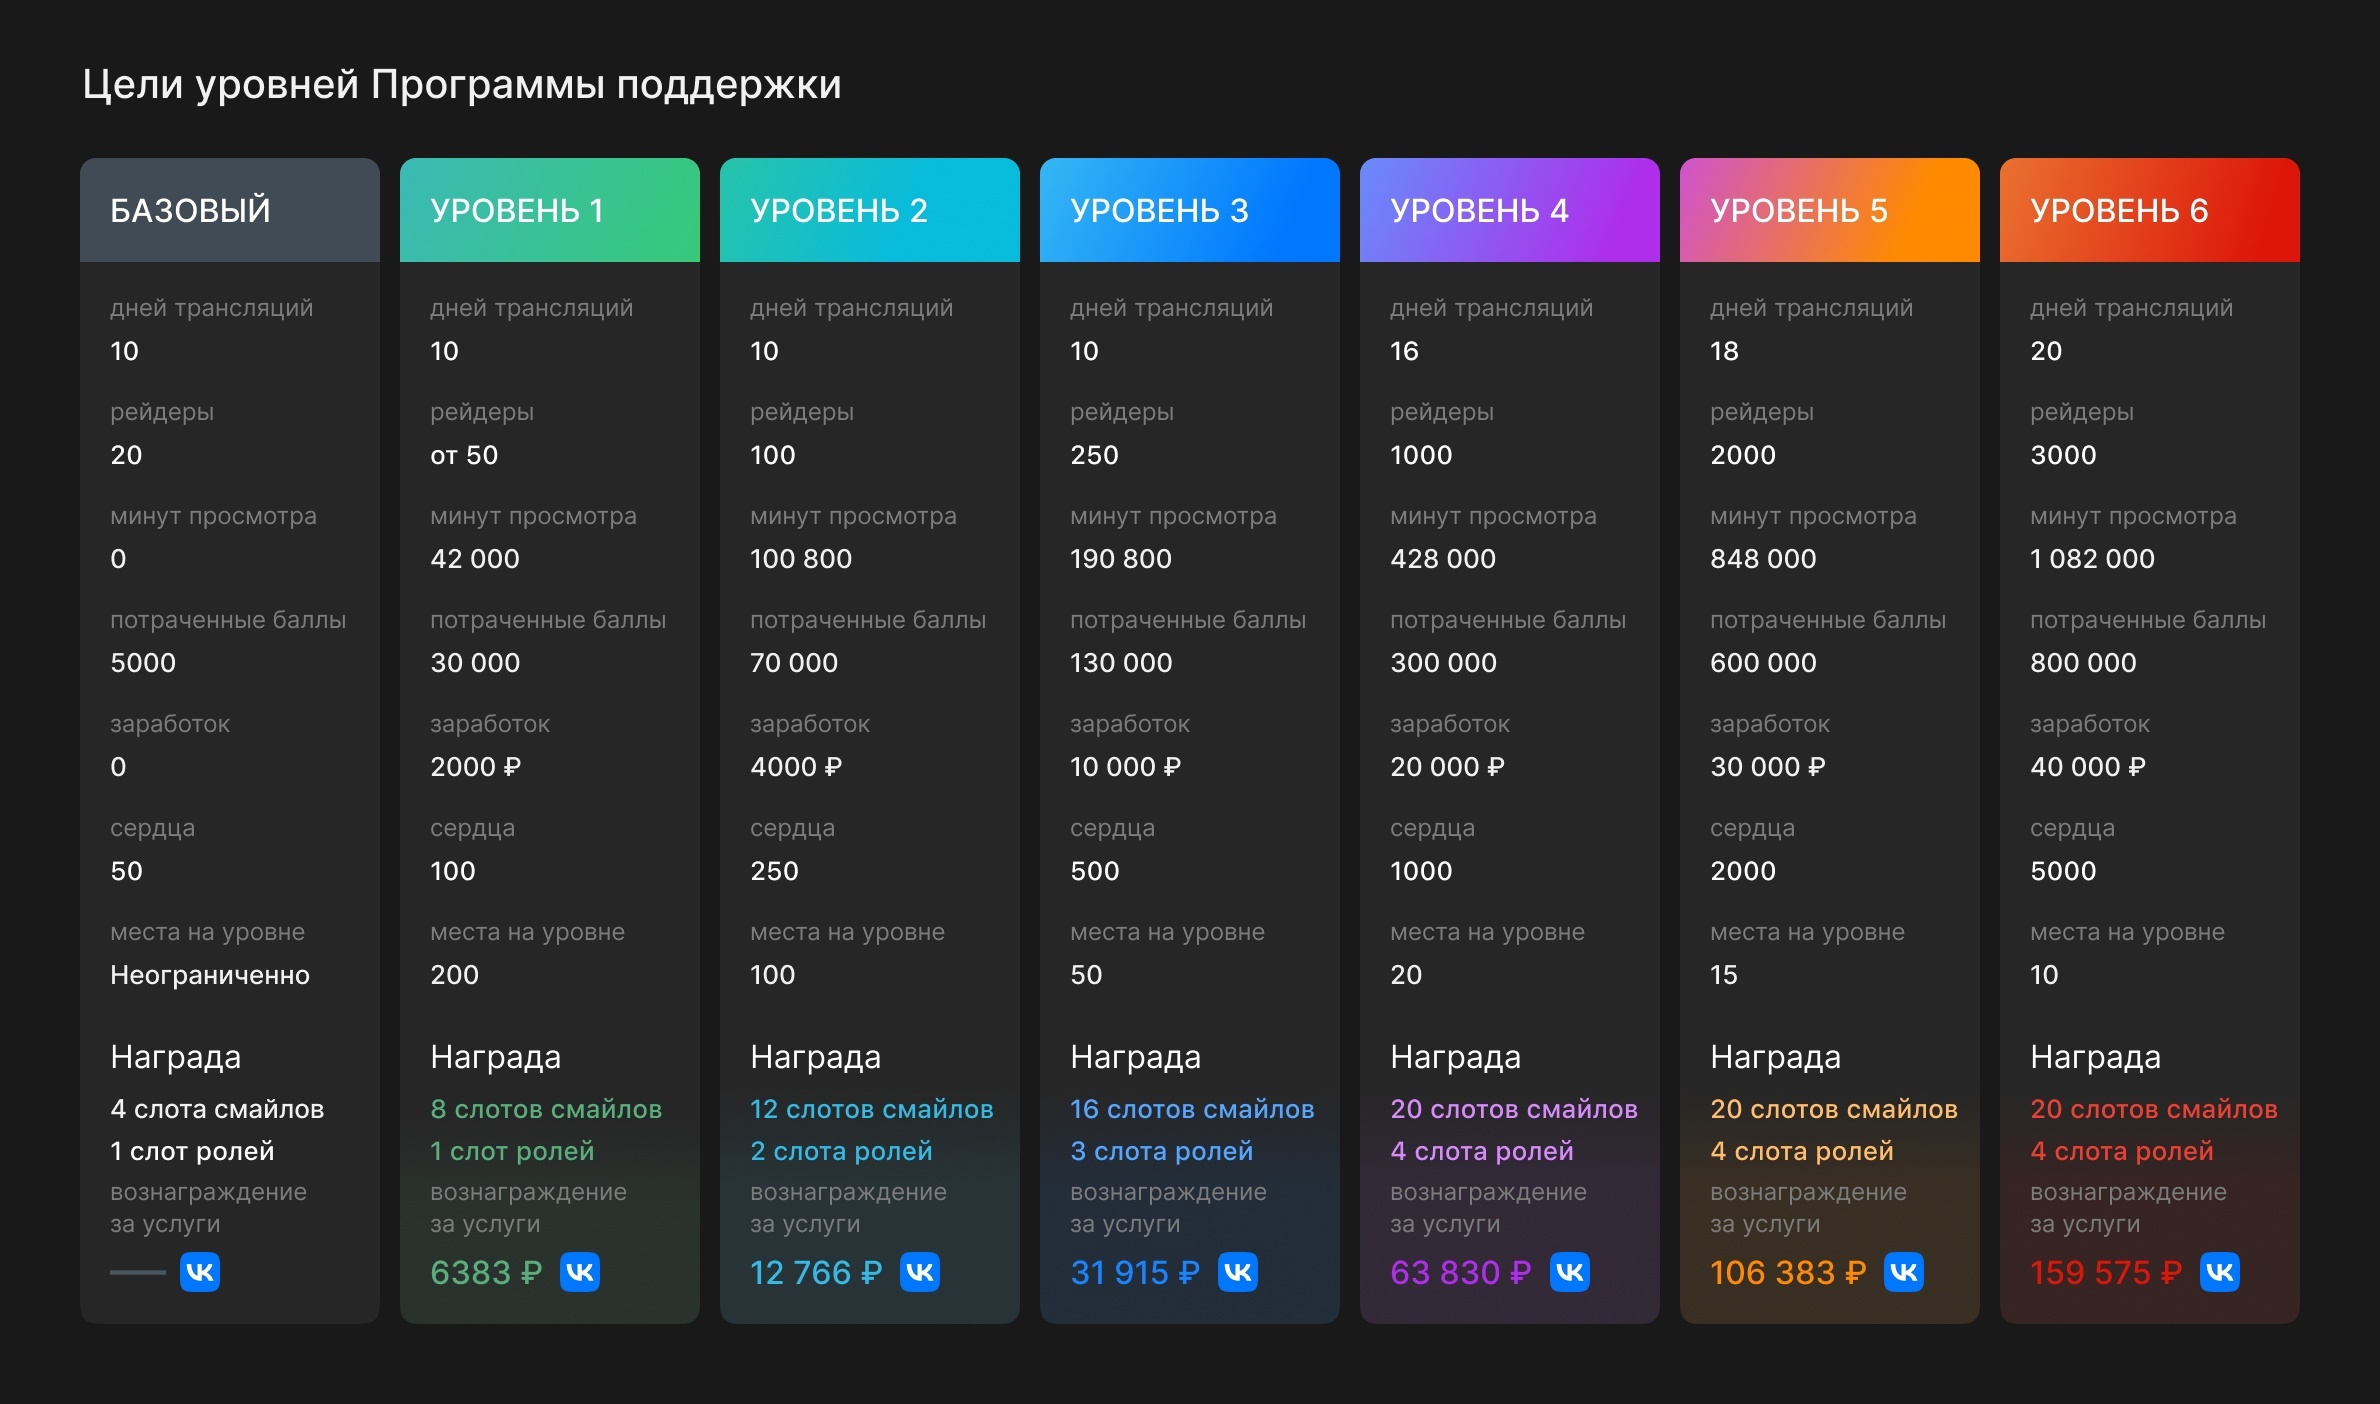Click the 1 082 000 minutes value
This screenshot has width=2380, height=1404.
click(x=2092, y=559)
